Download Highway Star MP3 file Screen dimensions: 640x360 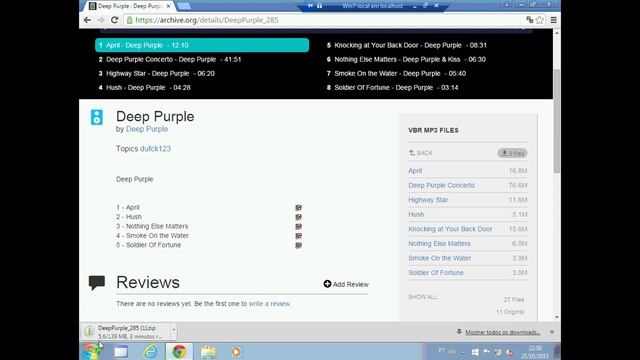(x=428, y=200)
